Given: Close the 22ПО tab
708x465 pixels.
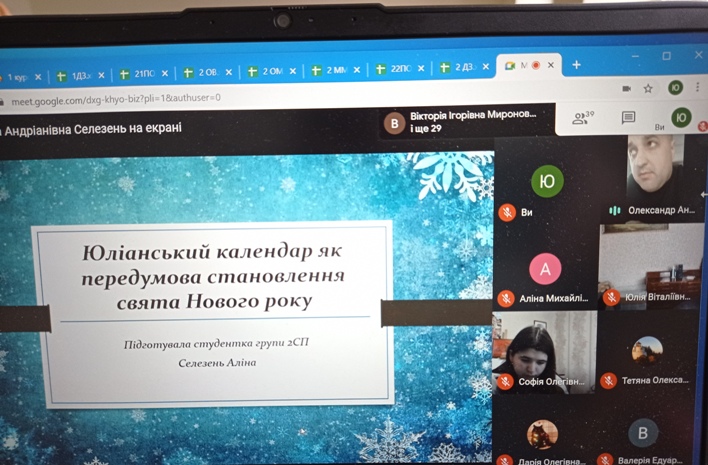Looking at the screenshot, I should pyautogui.click(x=421, y=68).
